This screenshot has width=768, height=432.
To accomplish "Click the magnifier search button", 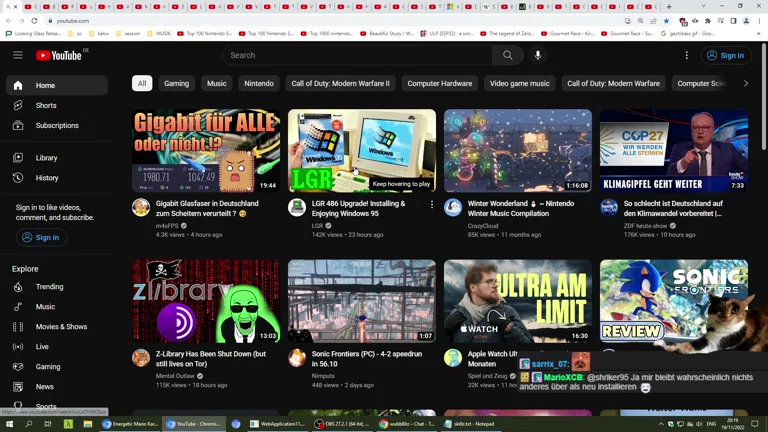I will click(x=507, y=56).
